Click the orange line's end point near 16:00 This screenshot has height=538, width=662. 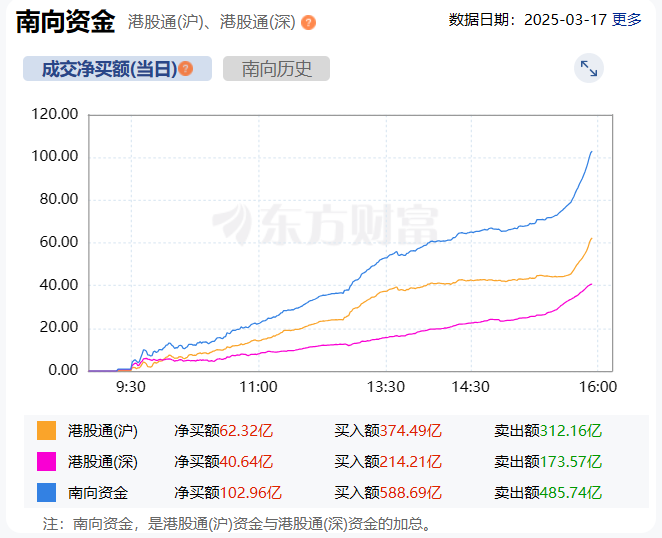[591, 239]
